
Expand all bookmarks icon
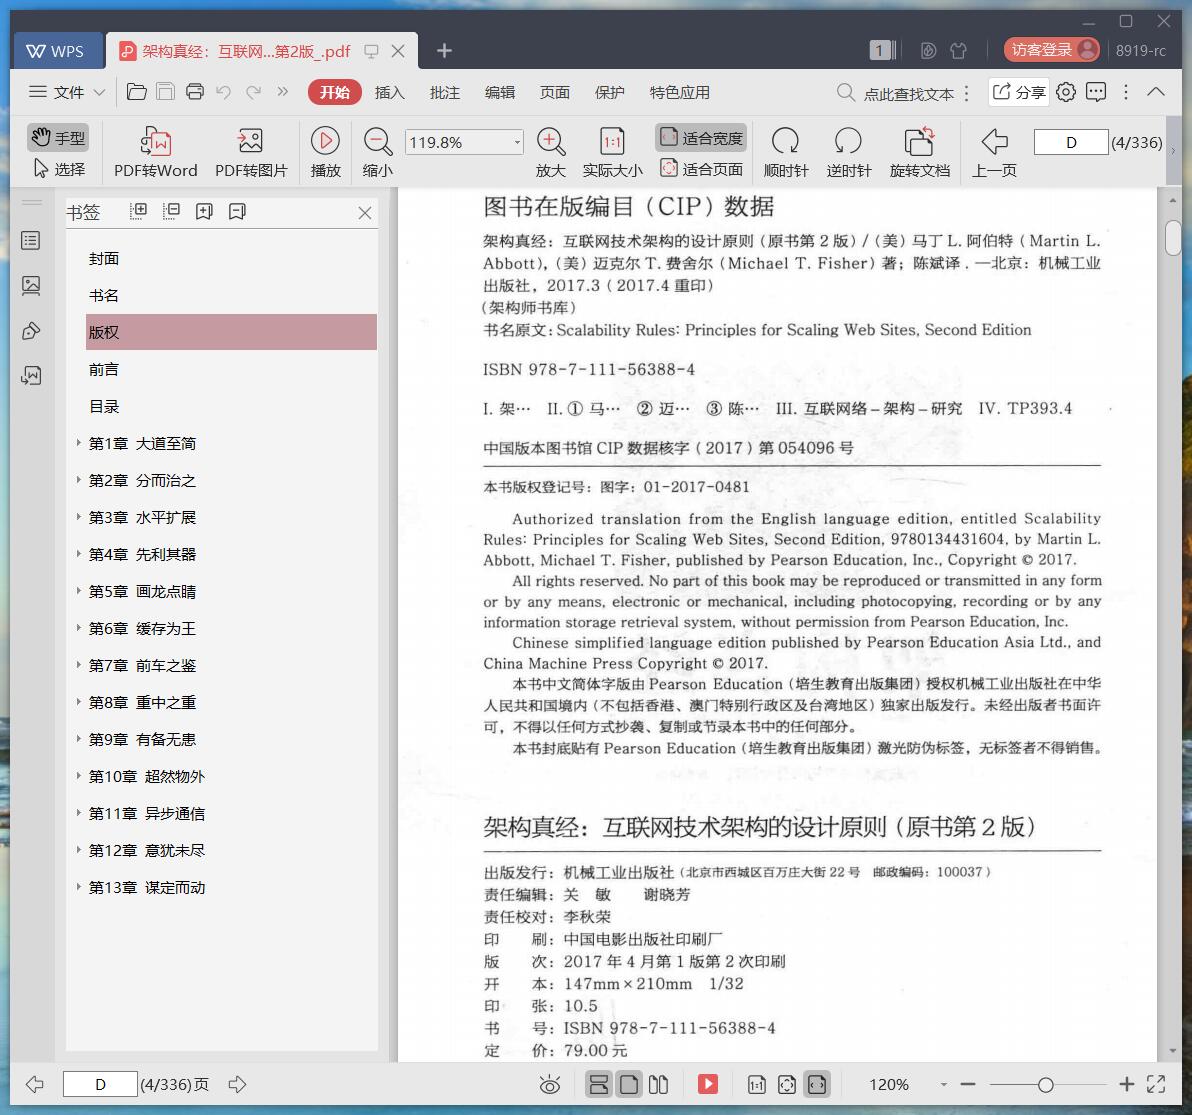[x=138, y=211]
